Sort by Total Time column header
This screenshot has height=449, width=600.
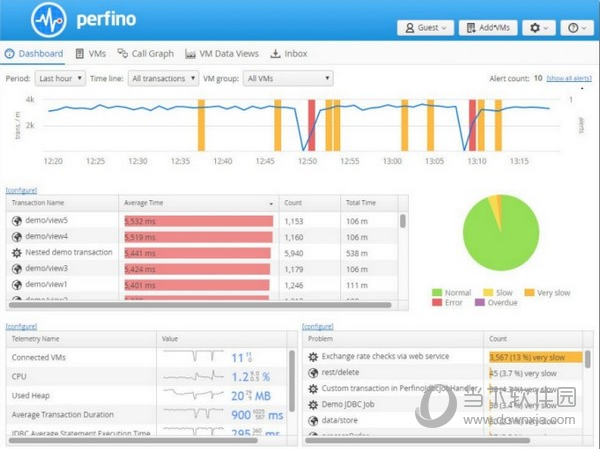click(x=369, y=203)
